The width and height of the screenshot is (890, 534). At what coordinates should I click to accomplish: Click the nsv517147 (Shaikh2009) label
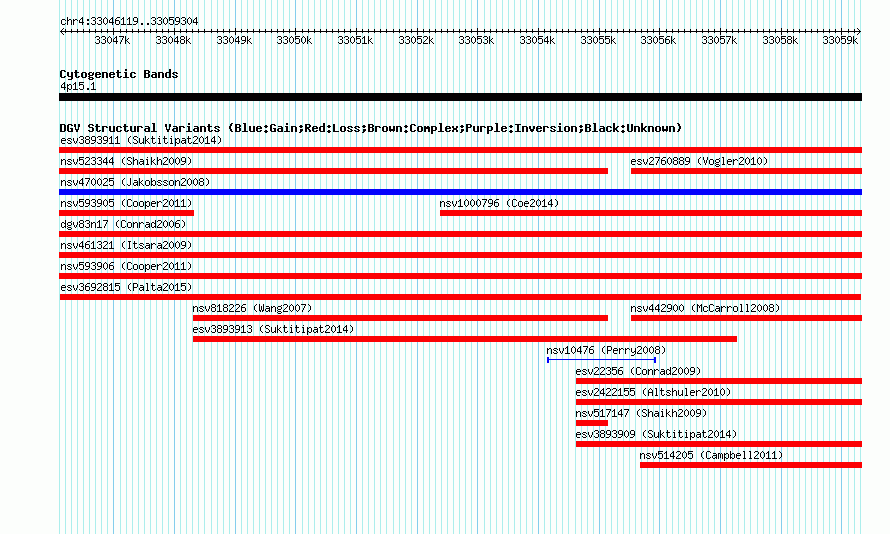click(x=641, y=413)
